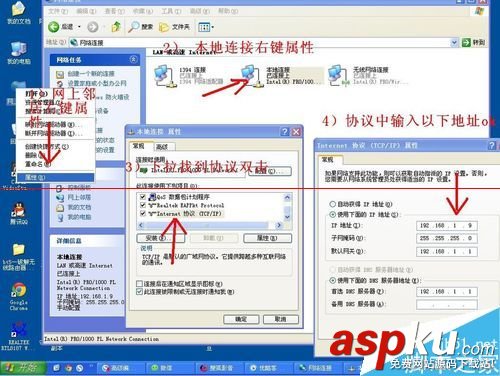Open the Views button dropdown arrow

[212, 27]
